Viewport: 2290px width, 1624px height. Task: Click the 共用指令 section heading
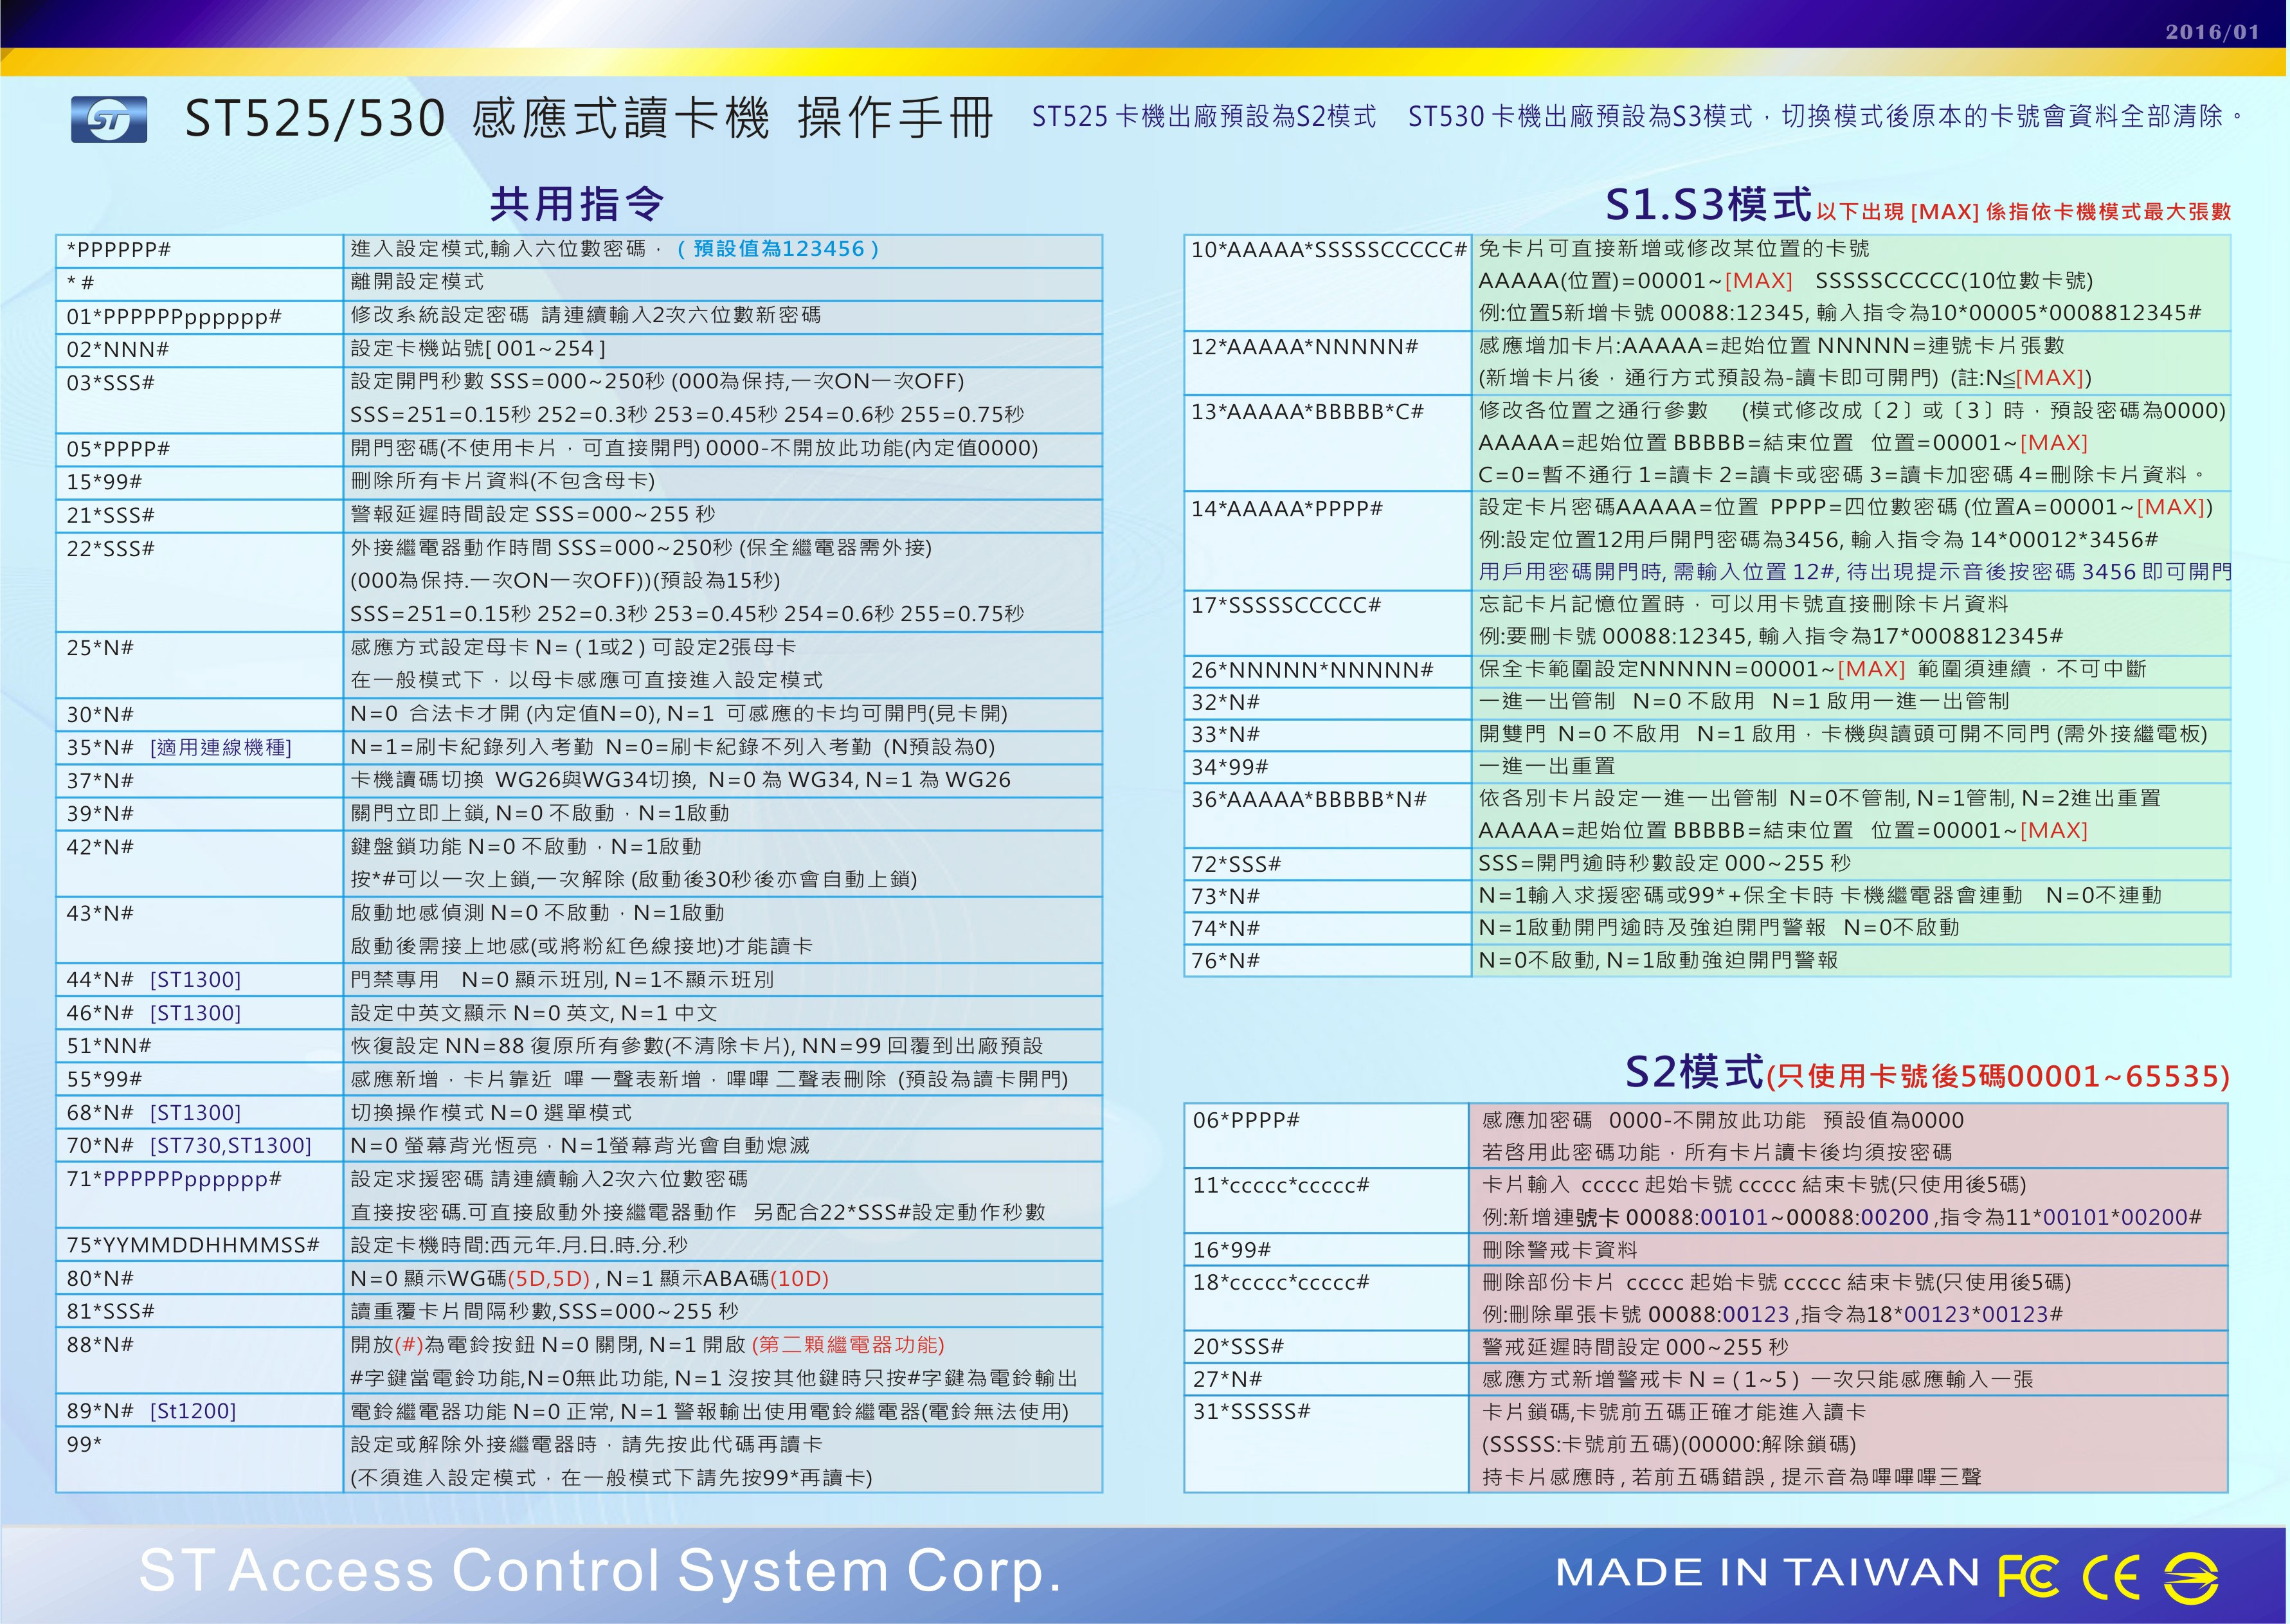pyautogui.click(x=577, y=204)
